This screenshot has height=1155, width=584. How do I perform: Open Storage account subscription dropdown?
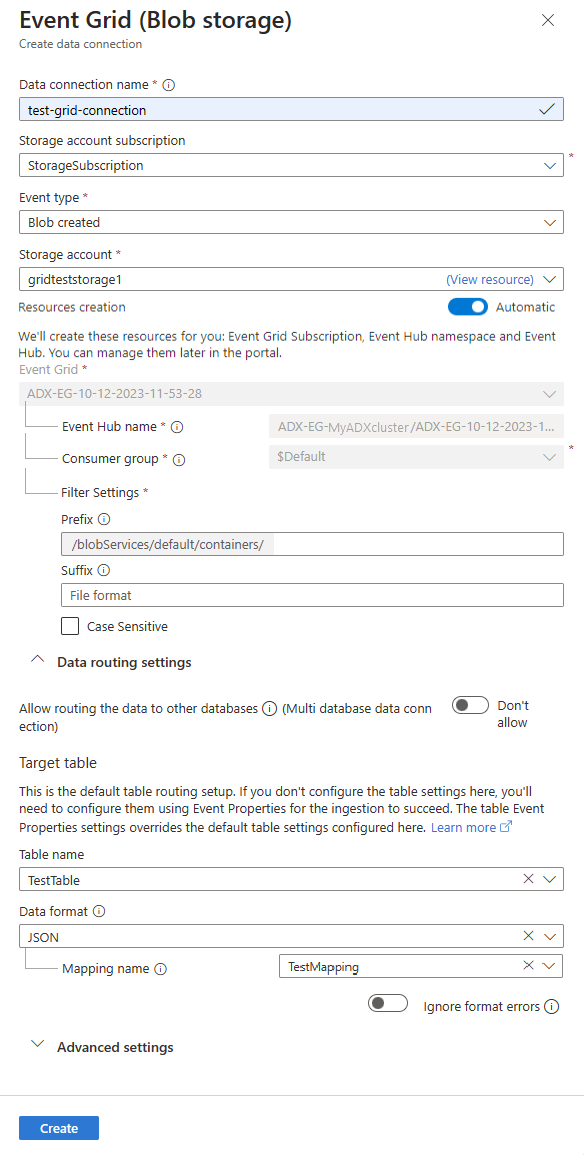(291, 165)
